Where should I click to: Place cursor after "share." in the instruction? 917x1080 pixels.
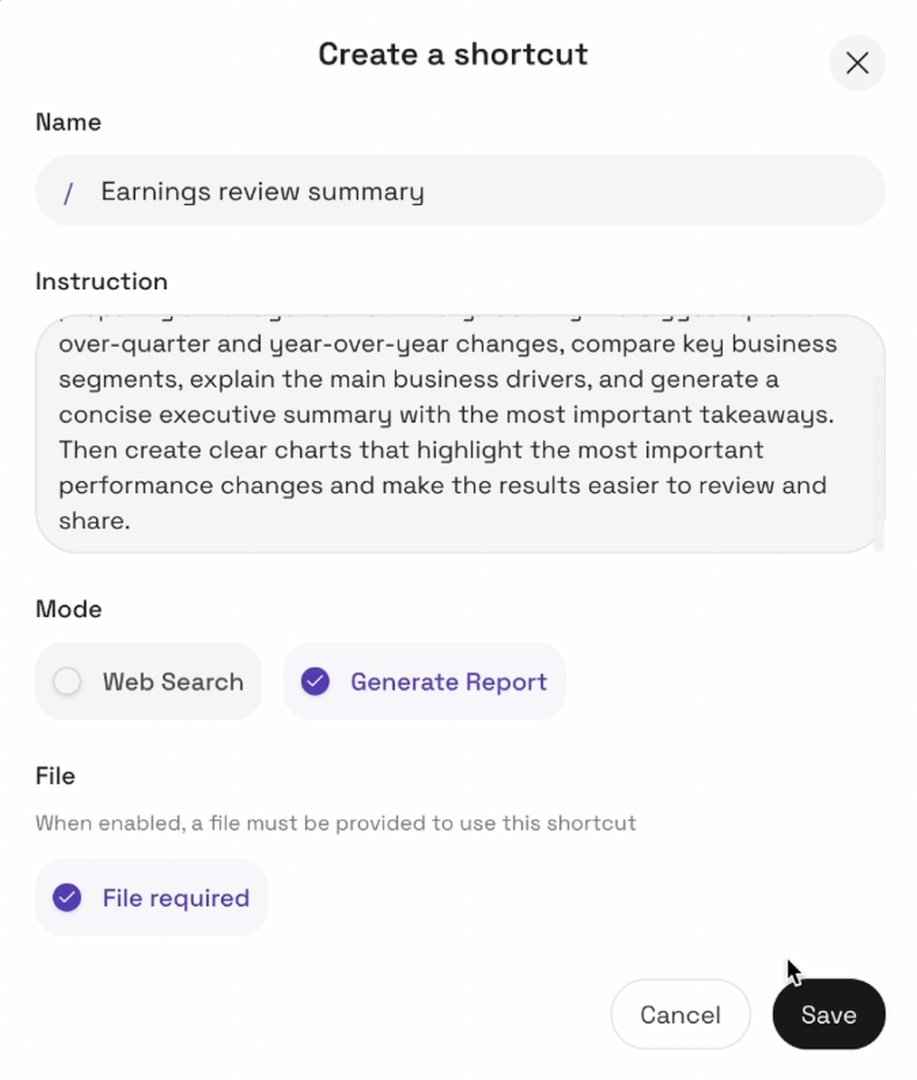coord(132,521)
